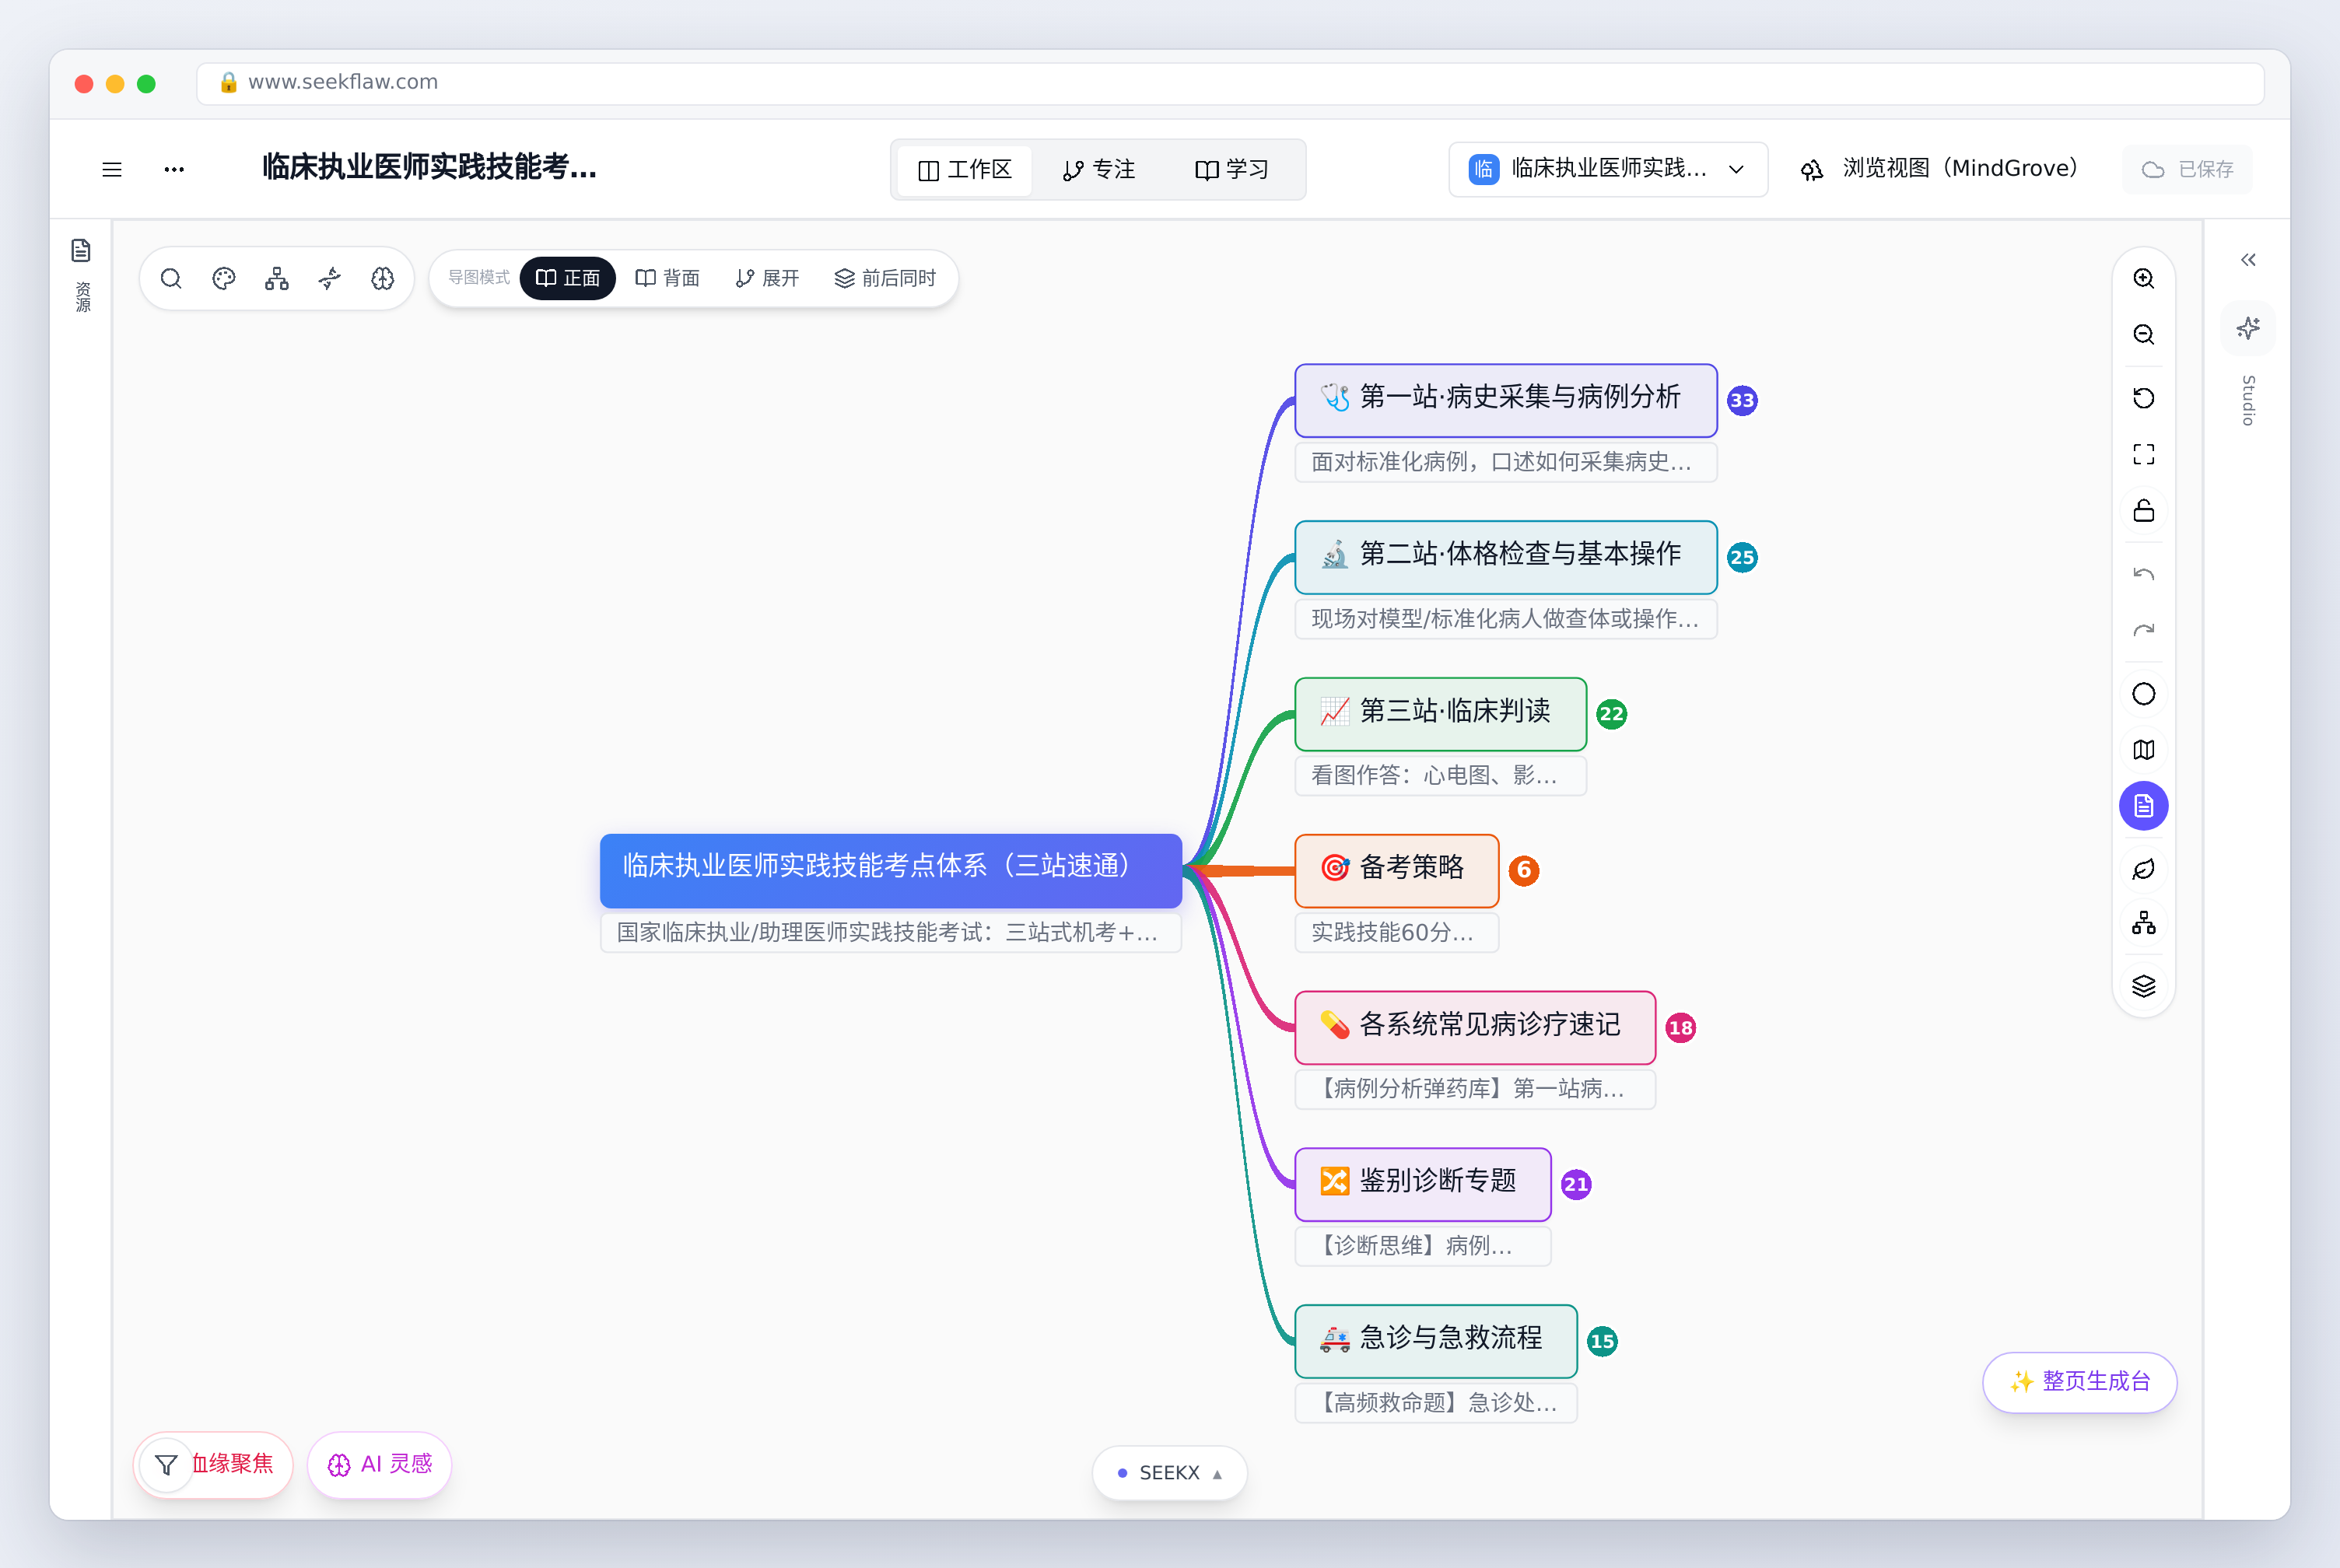Undo the last action
This screenshot has height=1568, width=2340.
pyautogui.click(x=2143, y=574)
